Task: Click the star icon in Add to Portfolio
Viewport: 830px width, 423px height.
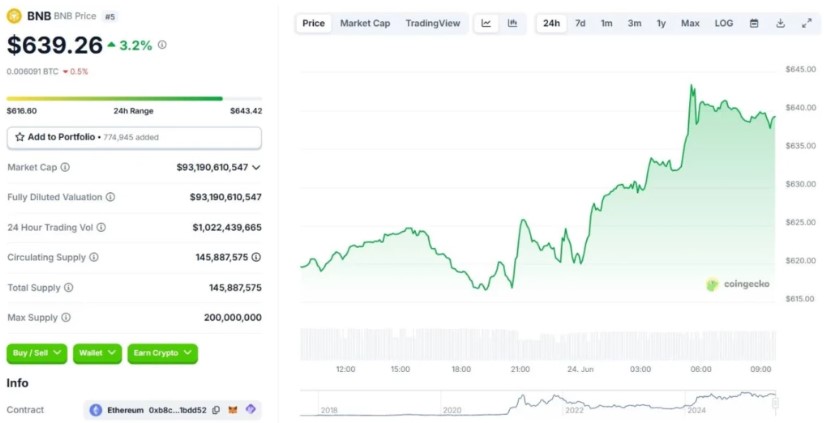Action: coord(20,137)
